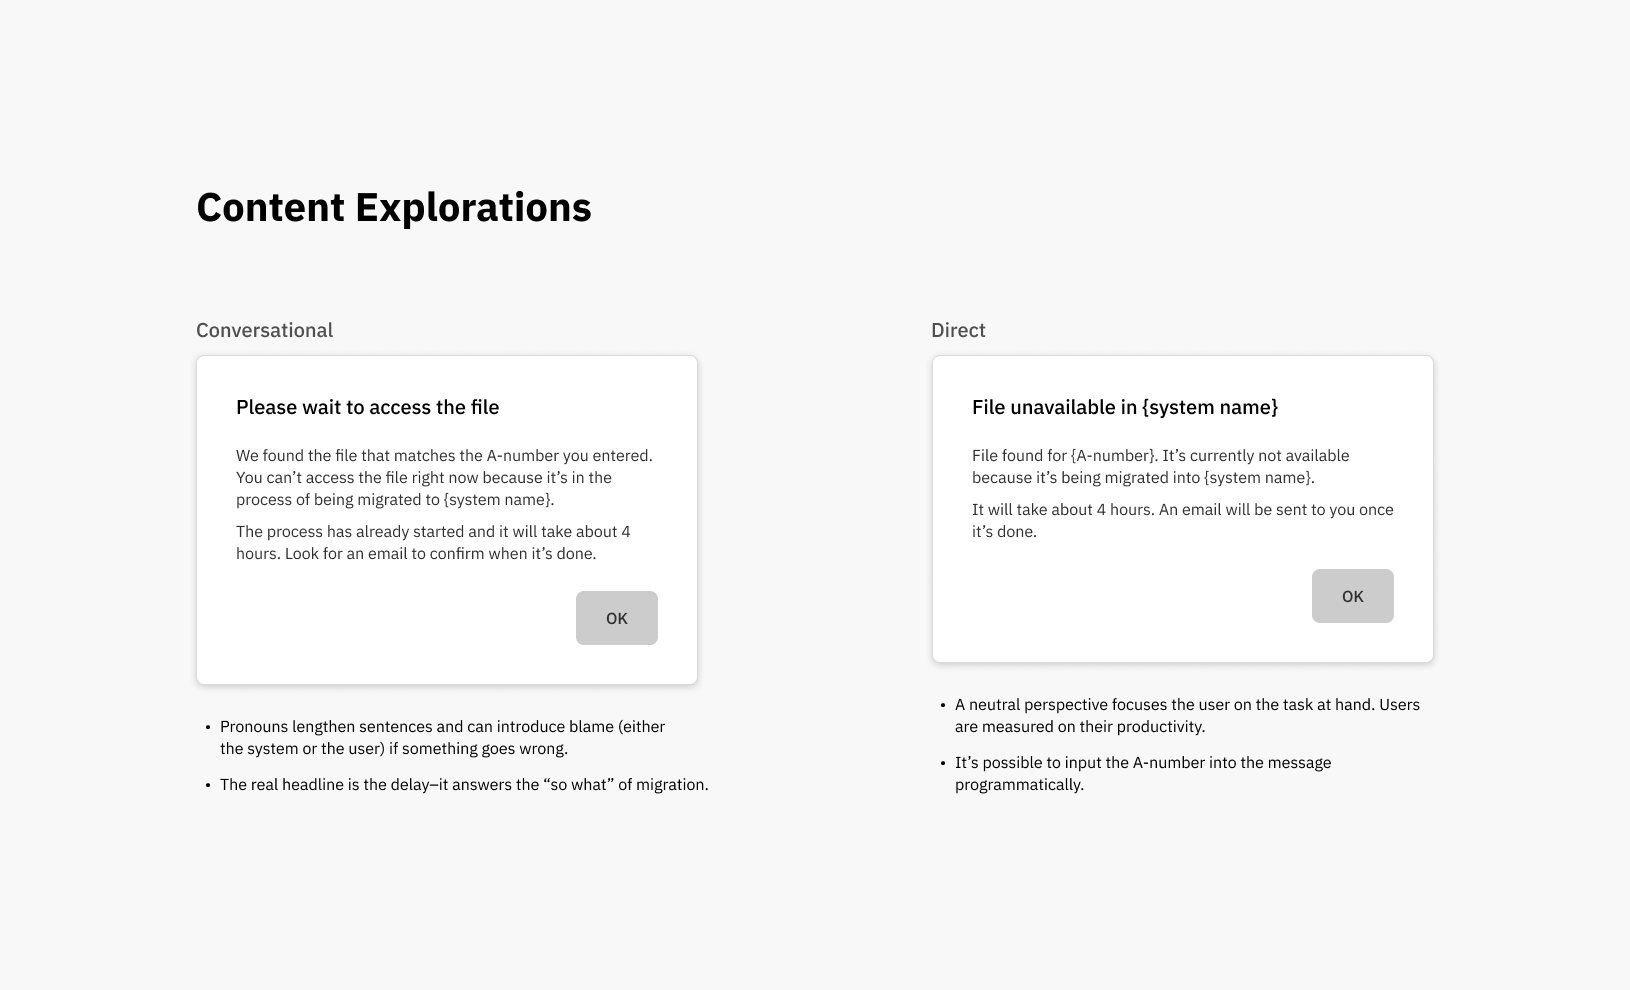Click "Look for an email" sentence in the Conversational dialog

[440, 554]
